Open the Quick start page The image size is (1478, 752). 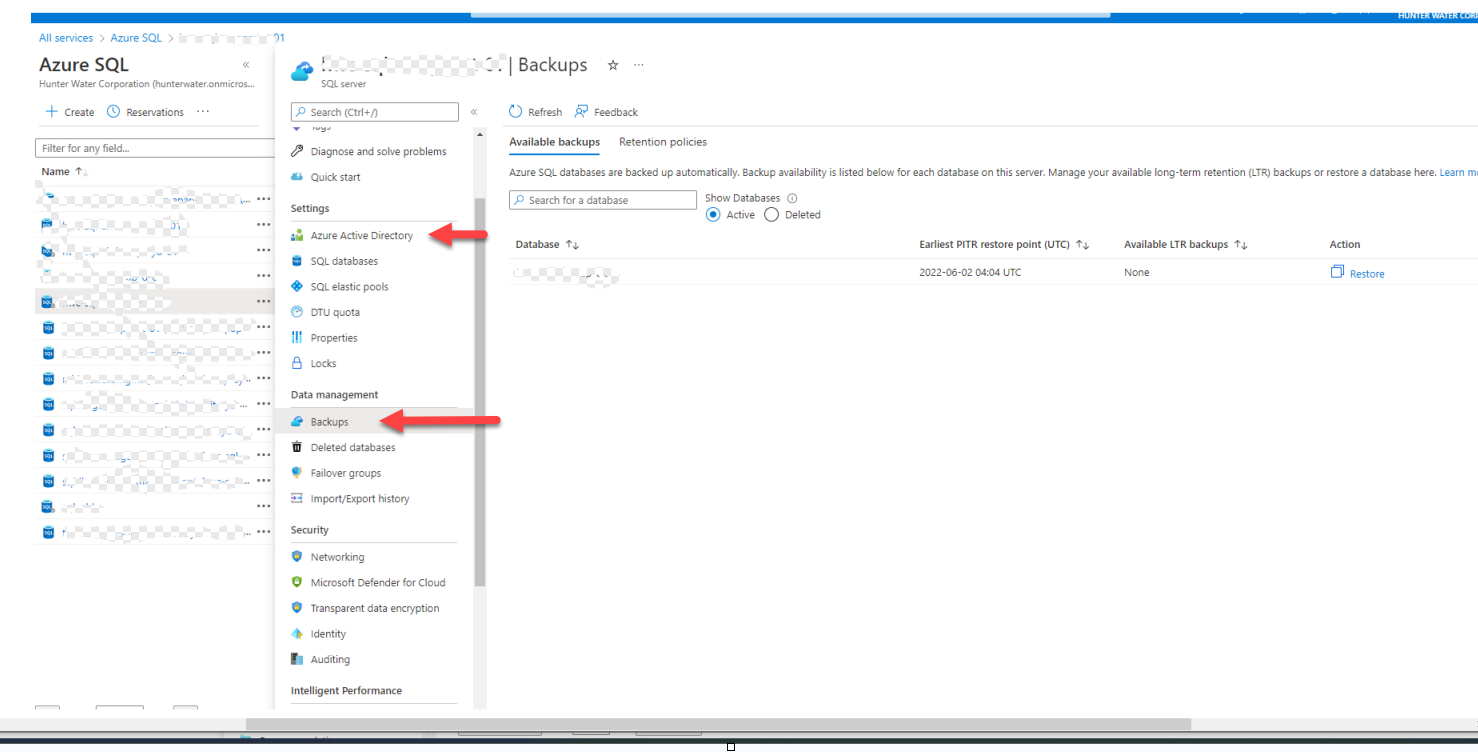(335, 177)
